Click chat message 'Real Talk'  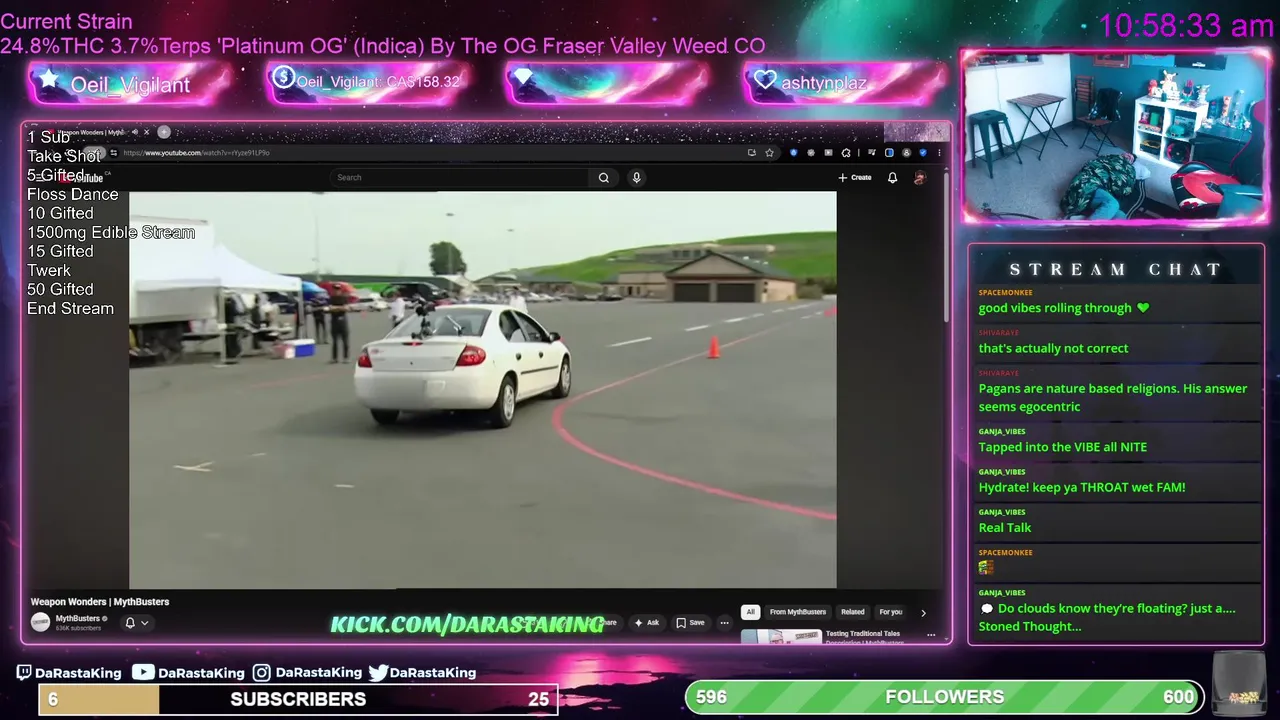point(1005,527)
